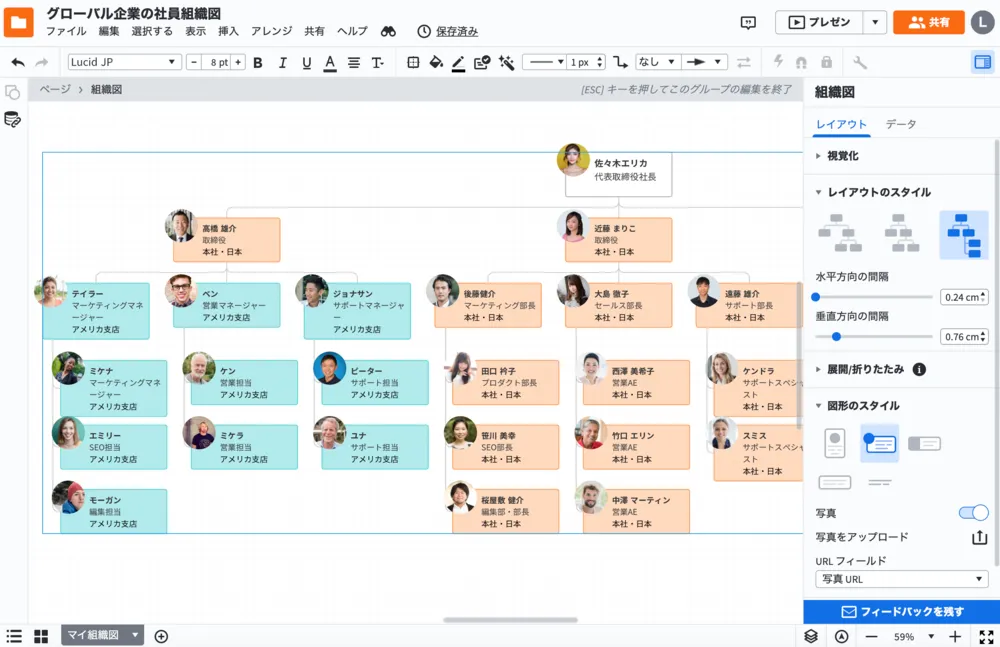This screenshot has height=647, width=1000.
Task: Open the comments speech bubble icon
Action: (x=747, y=22)
